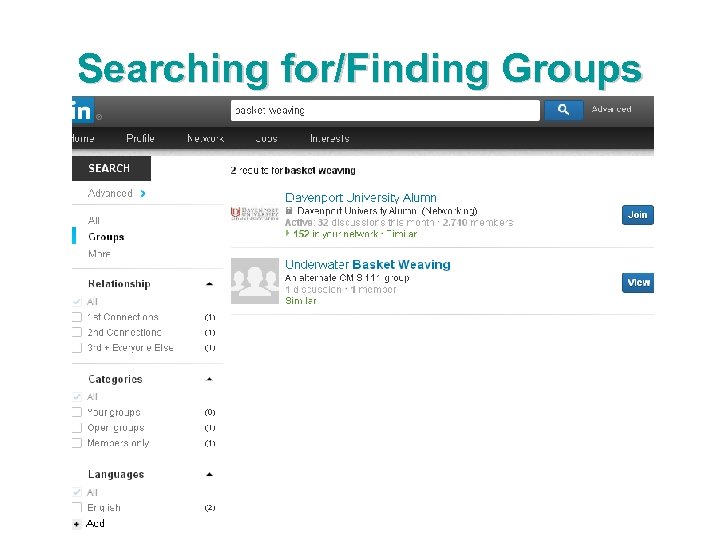
Task: Open the Home menu
Action: [x=83, y=138]
